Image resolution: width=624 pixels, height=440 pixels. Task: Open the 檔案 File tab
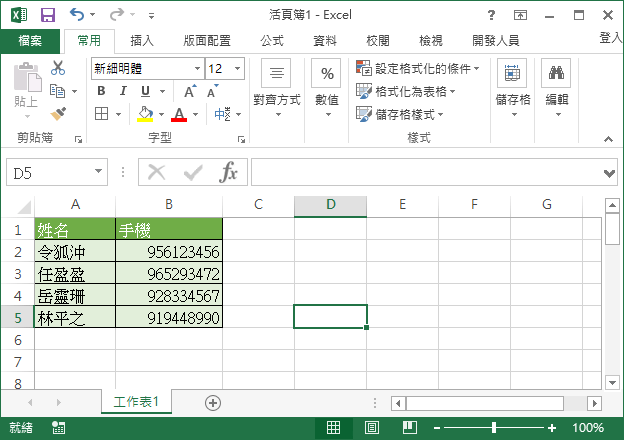(x=30, y=41)
